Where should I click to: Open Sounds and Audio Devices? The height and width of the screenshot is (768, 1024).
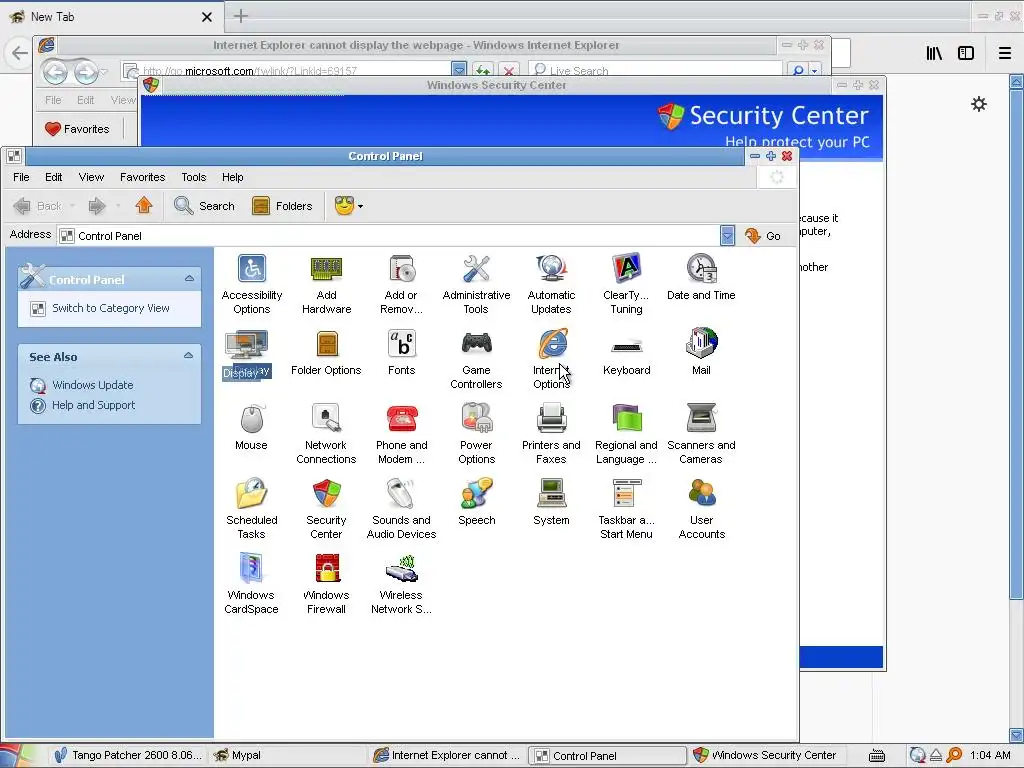pos(401,509)
